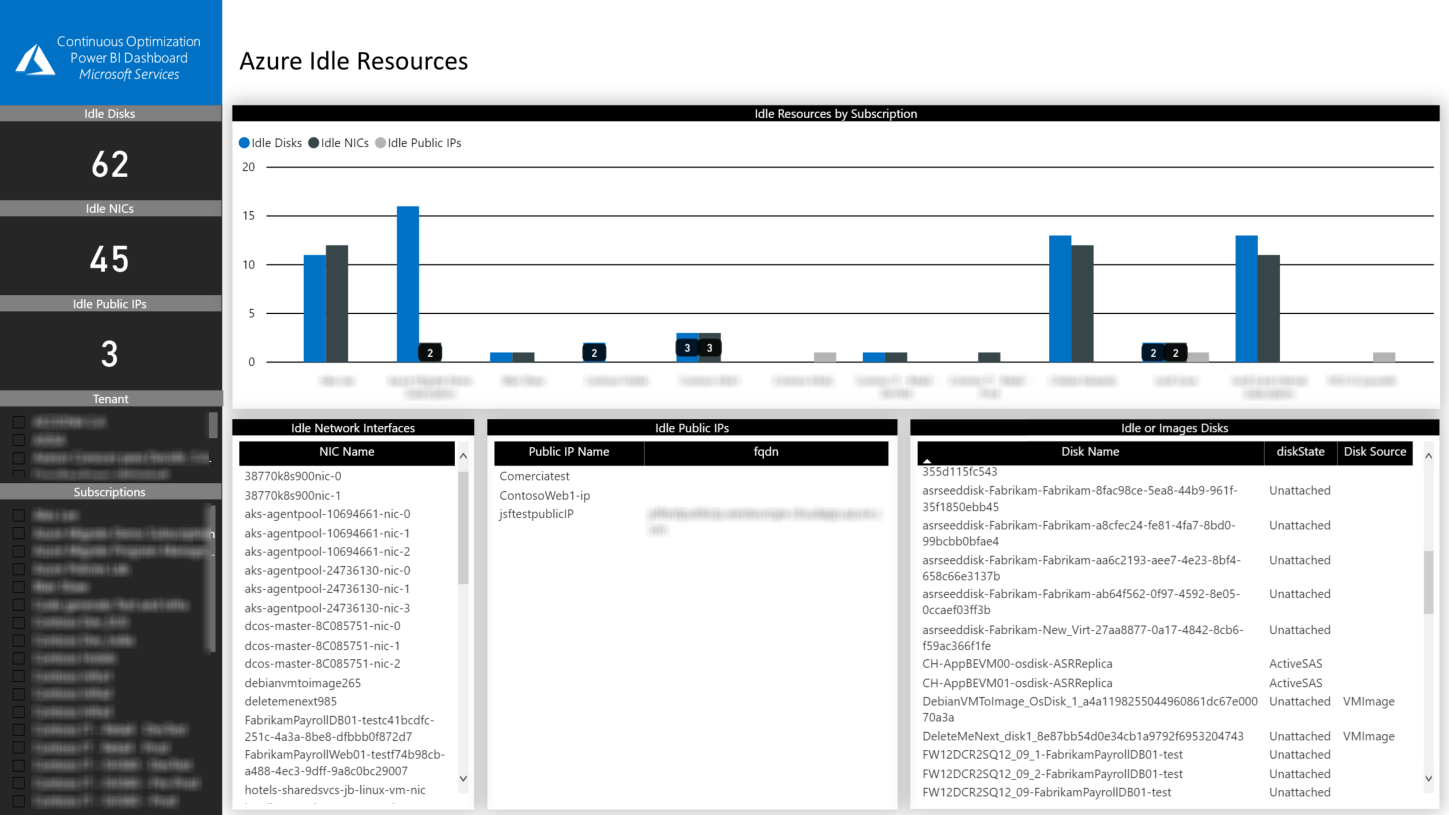The height and width of the screenshot is (815, 1449).
Task: Click the disk table scrollbar thumb
Action: pos(1428,582)
